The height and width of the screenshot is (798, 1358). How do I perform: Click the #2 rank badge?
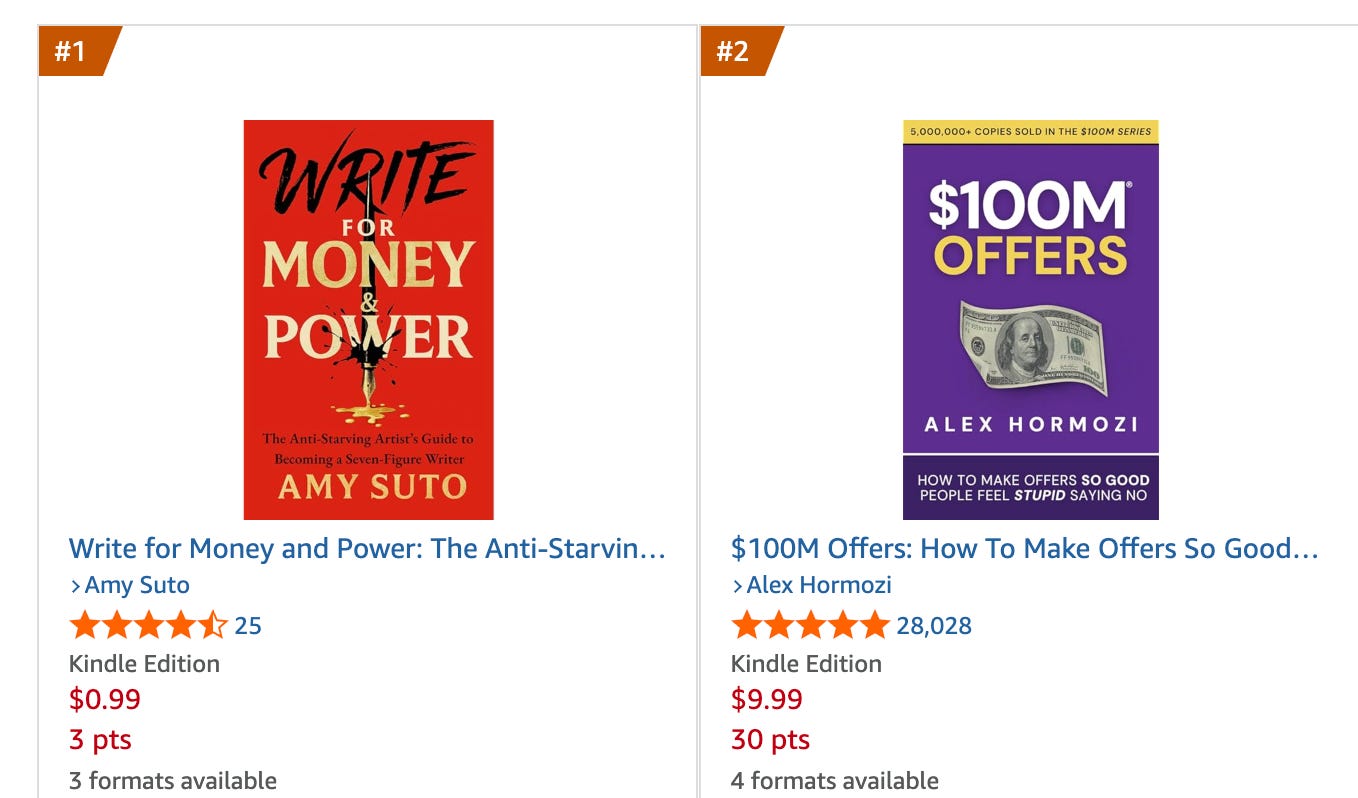click(x=735, y=51)
